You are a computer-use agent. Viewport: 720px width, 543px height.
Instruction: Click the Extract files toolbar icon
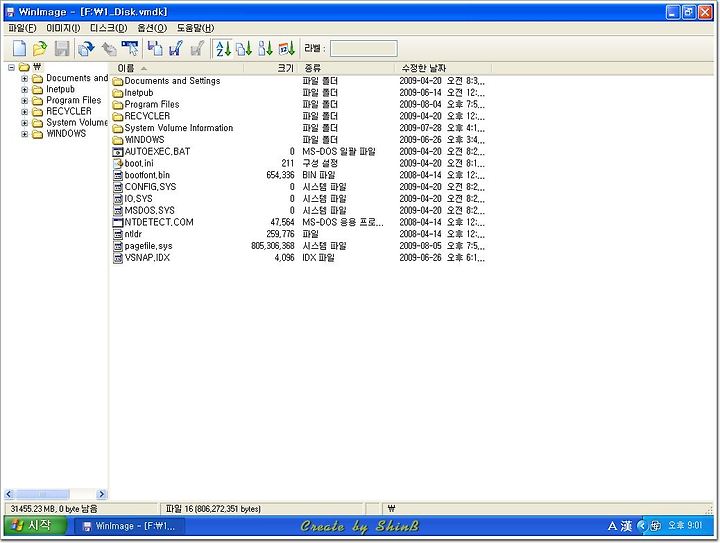[x=86, y=48]
